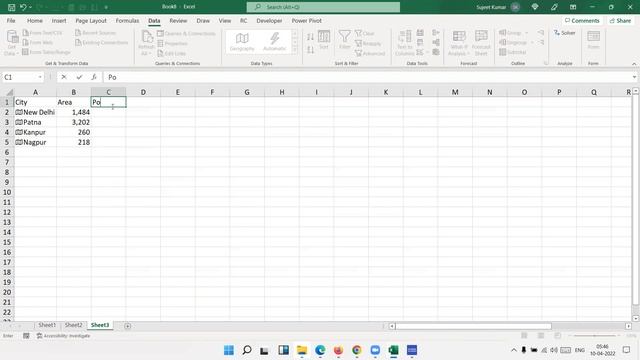Open What-If Analysis menu
This screenshot has width=640, height=360.
coord(458,42)
